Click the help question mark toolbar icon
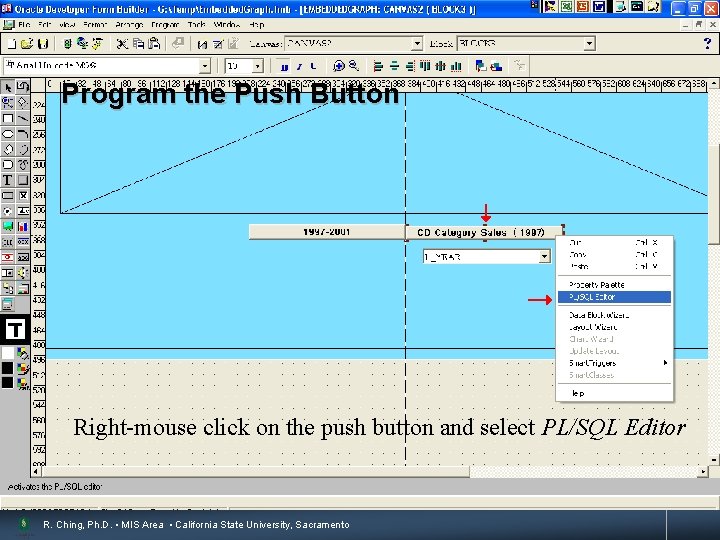 (707, 44)
